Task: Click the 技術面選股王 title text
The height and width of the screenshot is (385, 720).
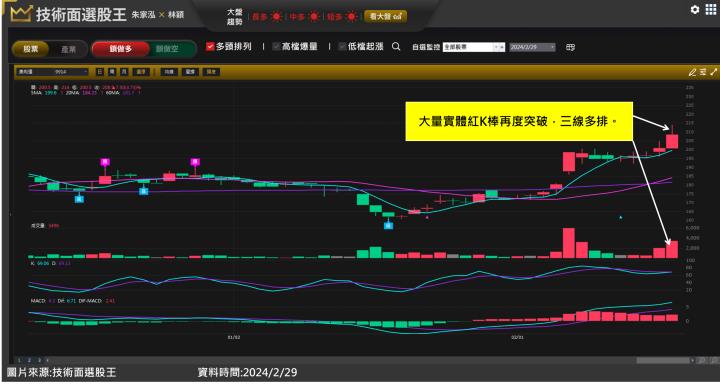Action: click(81, 14)
